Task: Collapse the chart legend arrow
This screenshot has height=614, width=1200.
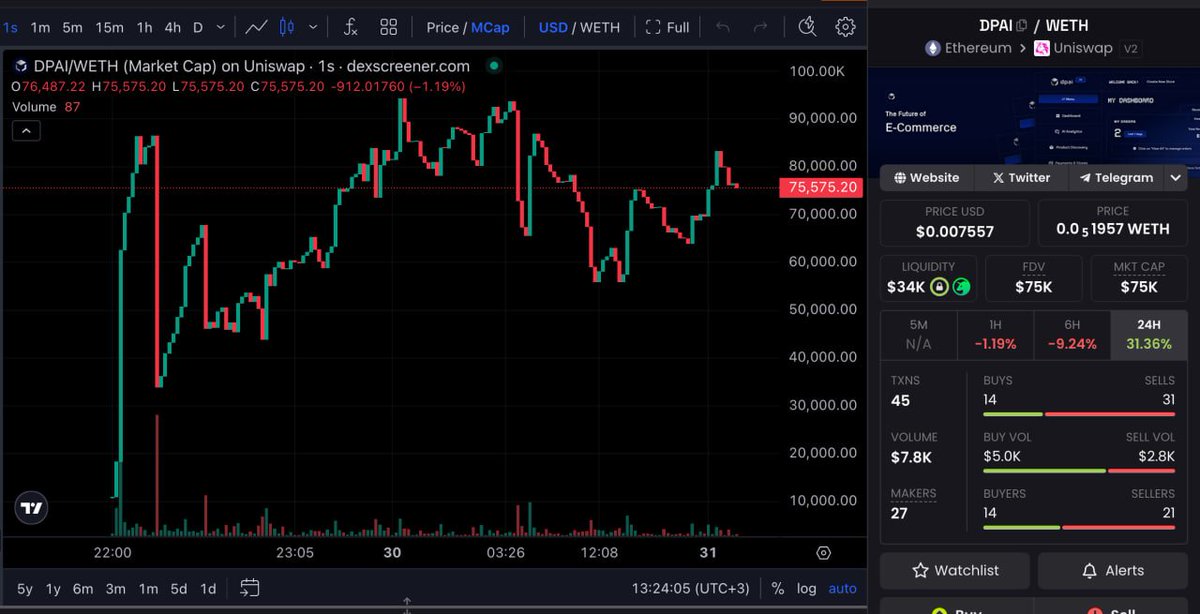Action: tap(26, 130)
